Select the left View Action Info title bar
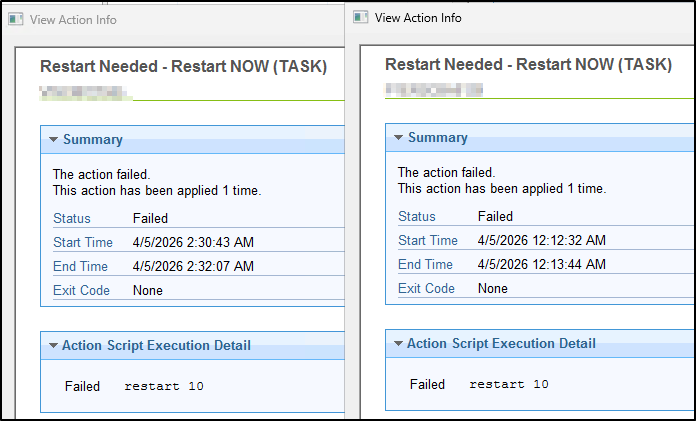 173,20
